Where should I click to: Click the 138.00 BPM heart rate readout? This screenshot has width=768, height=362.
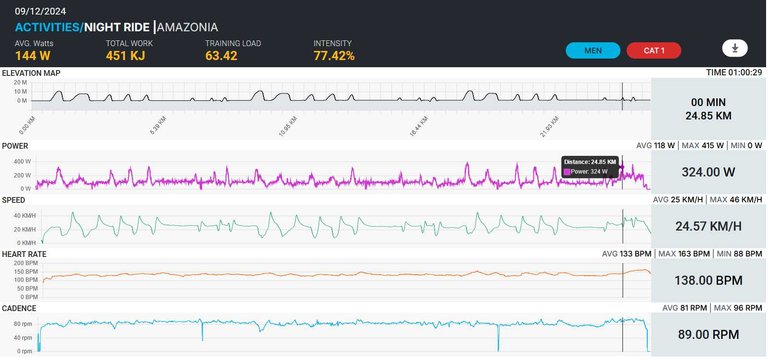pos(708,280)
